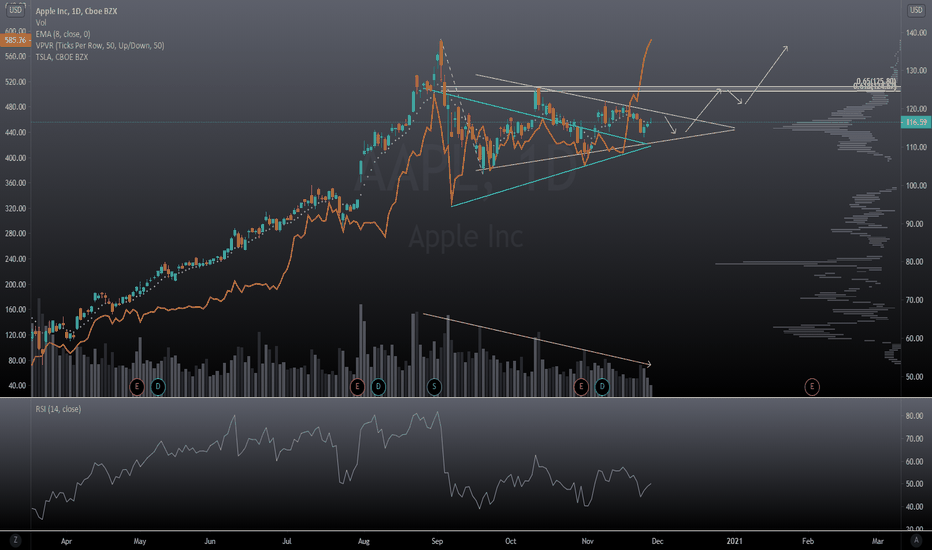Click the Jun label on time axis
This screenshot has height=550, width=932.
pyautogui.click(x=210, y=541)
